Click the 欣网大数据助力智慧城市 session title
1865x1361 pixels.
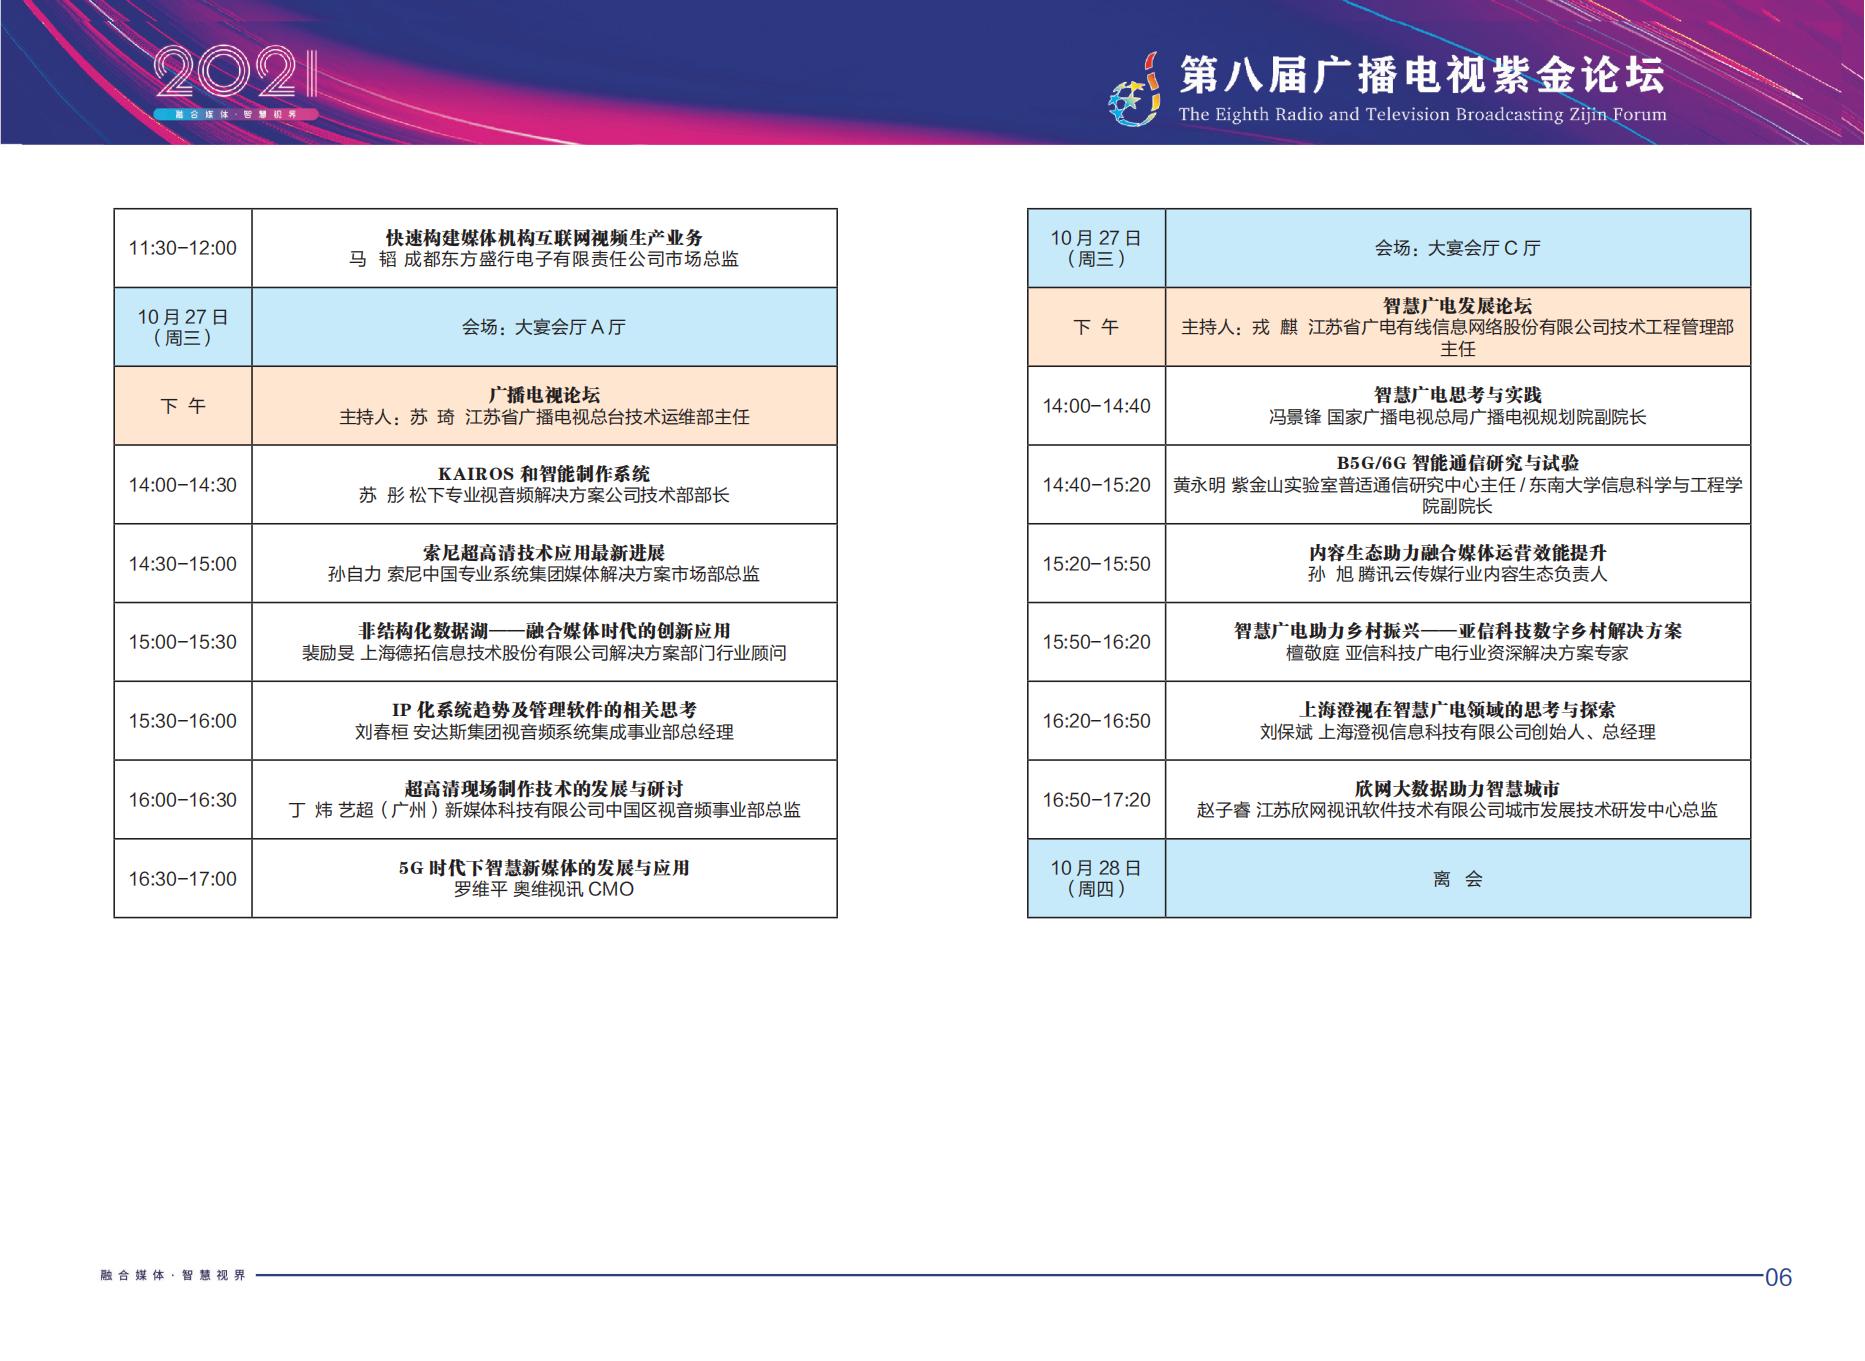1458,789
